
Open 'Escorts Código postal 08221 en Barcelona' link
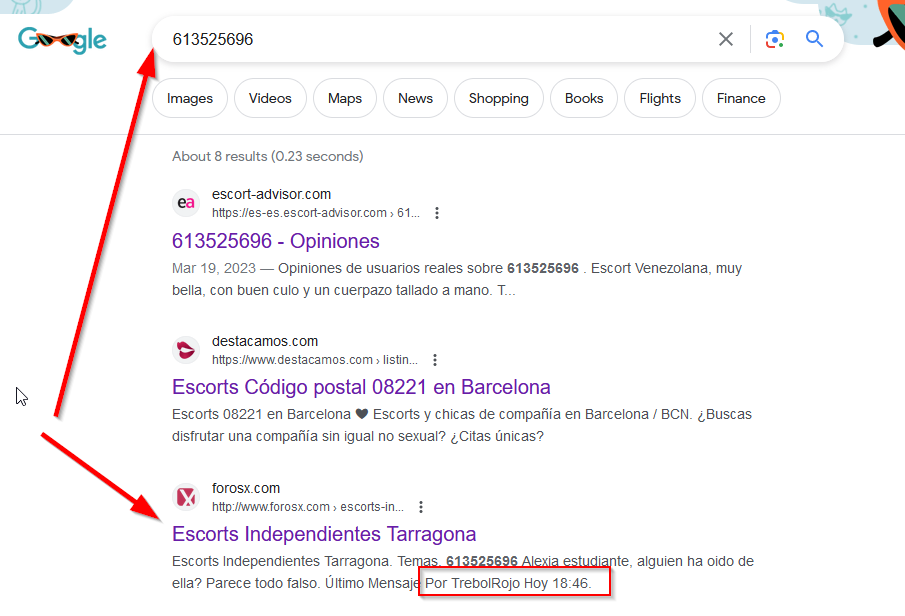[361, 387]
